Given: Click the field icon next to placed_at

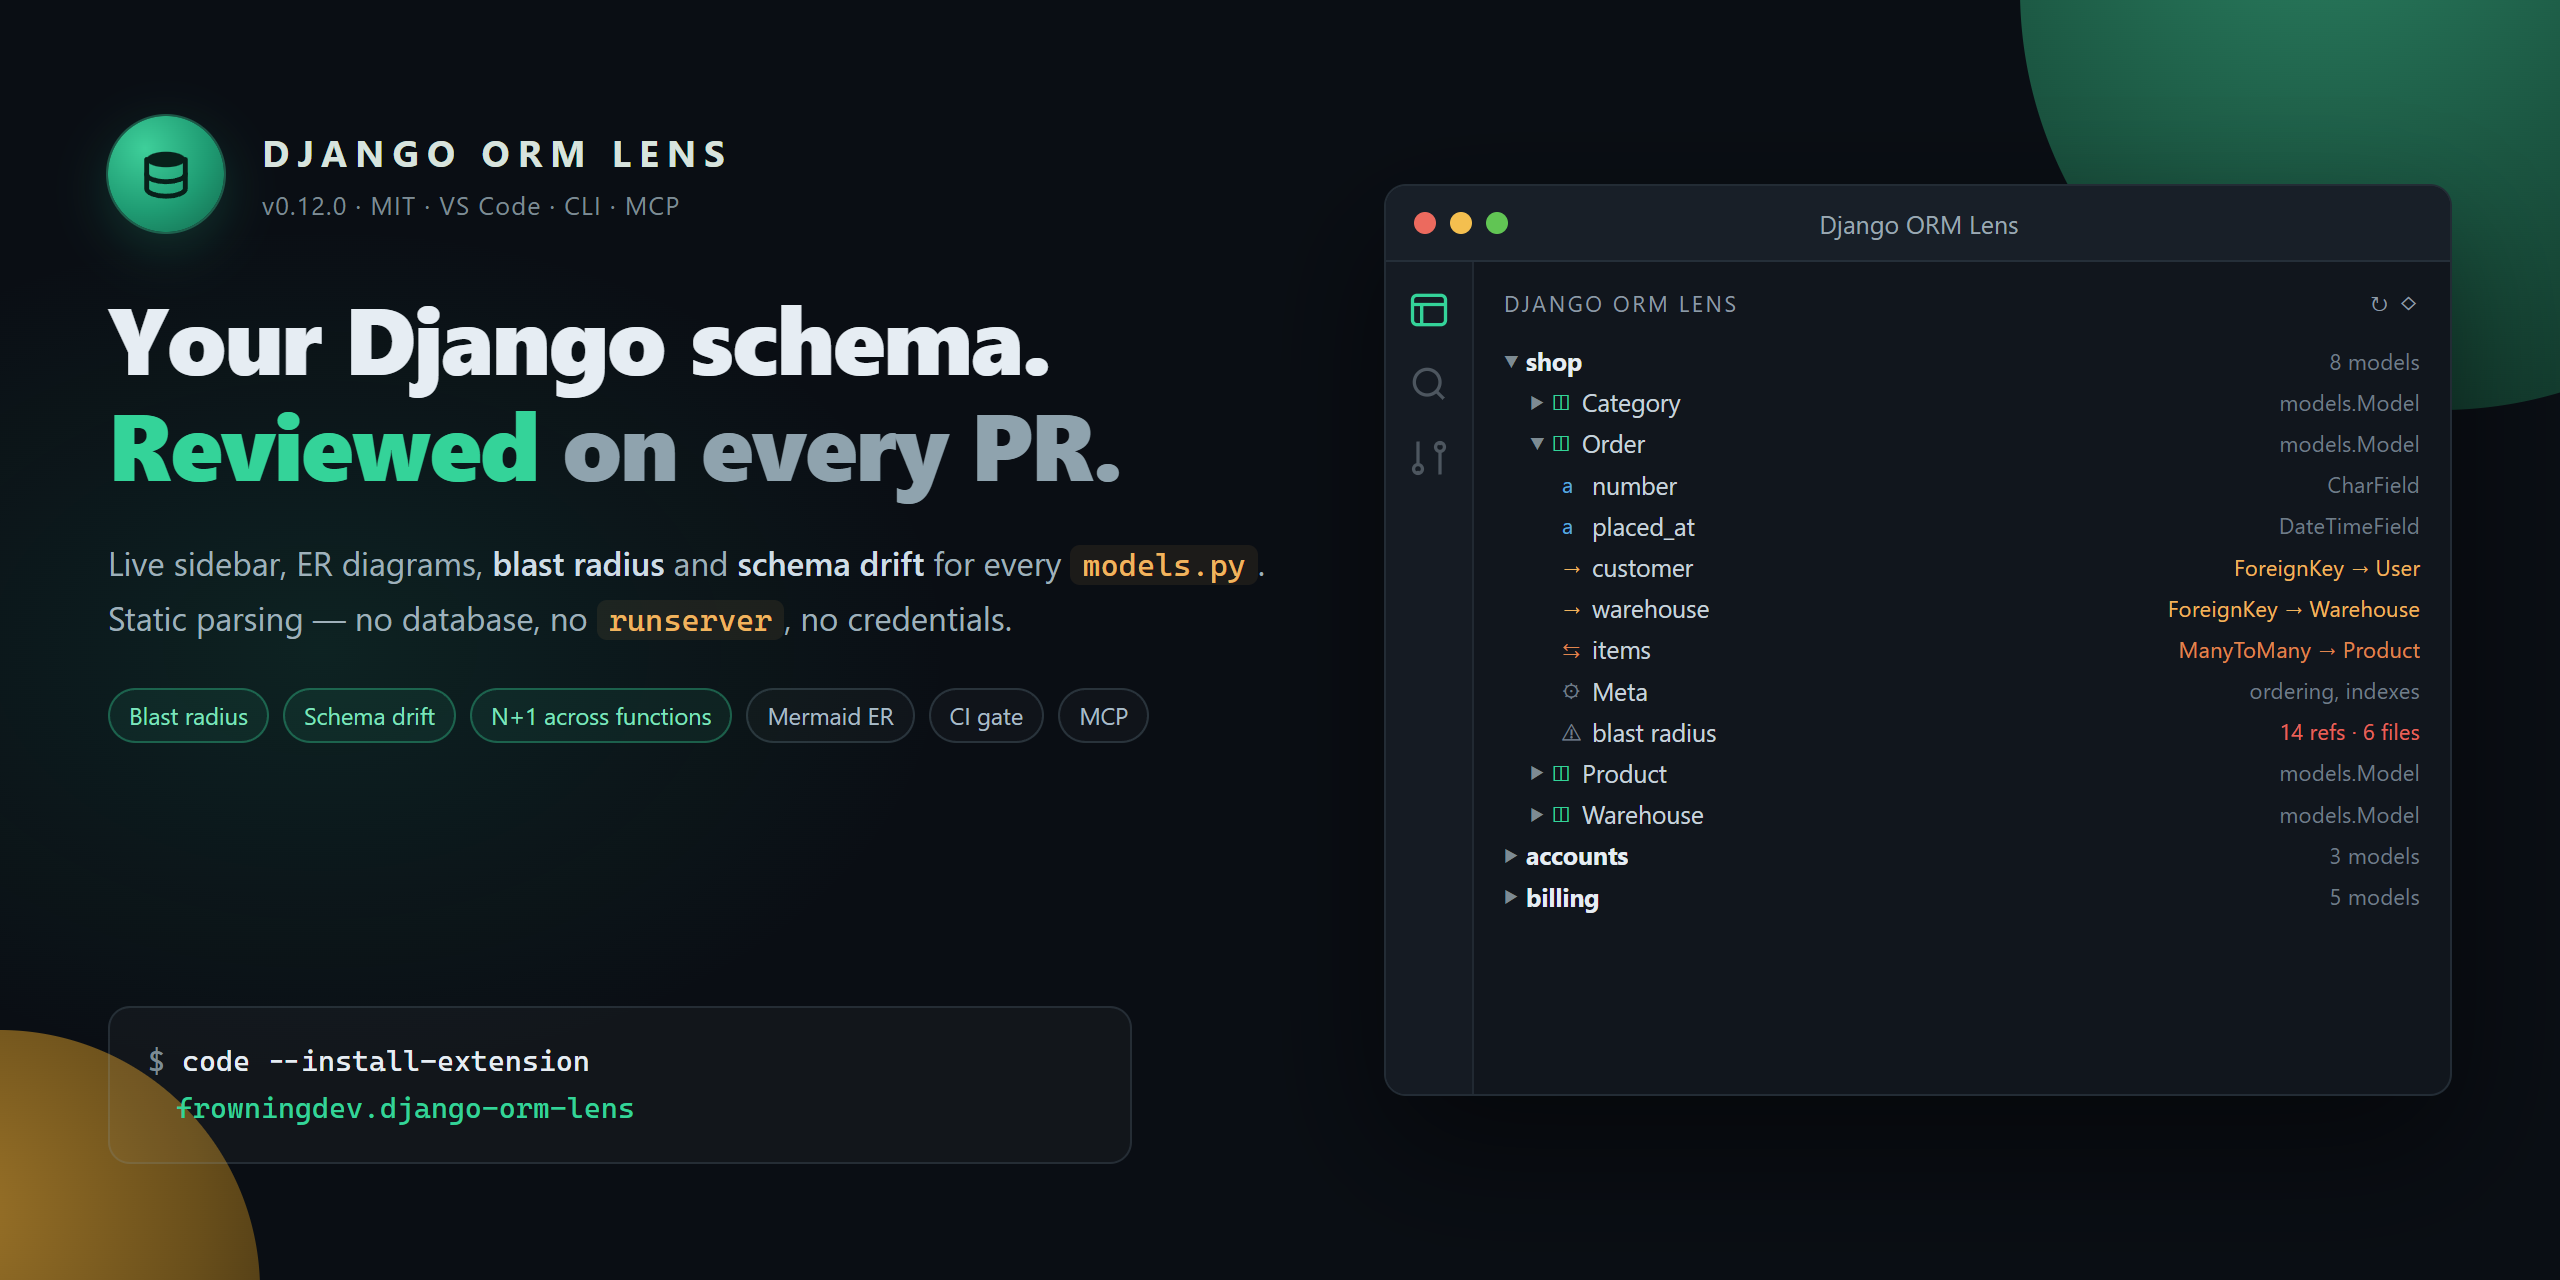Looking at the screenshot, I should [x=1567, y=528].
